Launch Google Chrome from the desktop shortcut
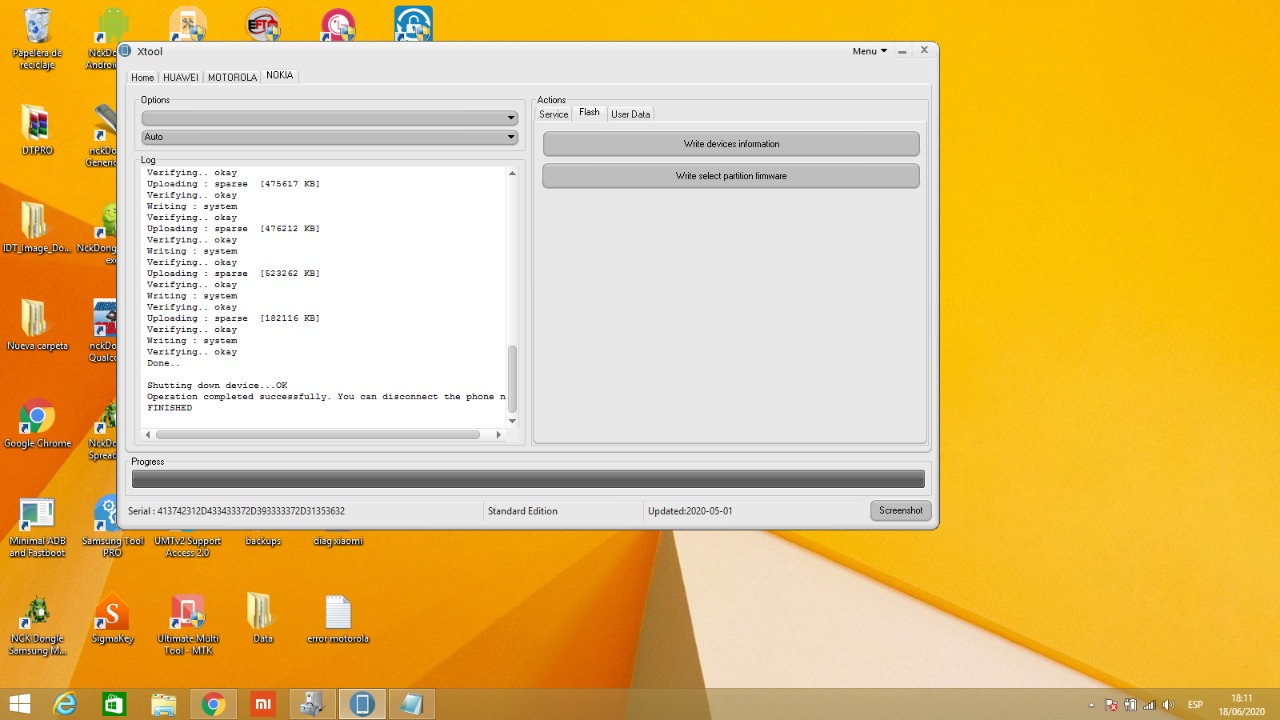The height and width of the screenshot is (720, 1280). point(37,423)
